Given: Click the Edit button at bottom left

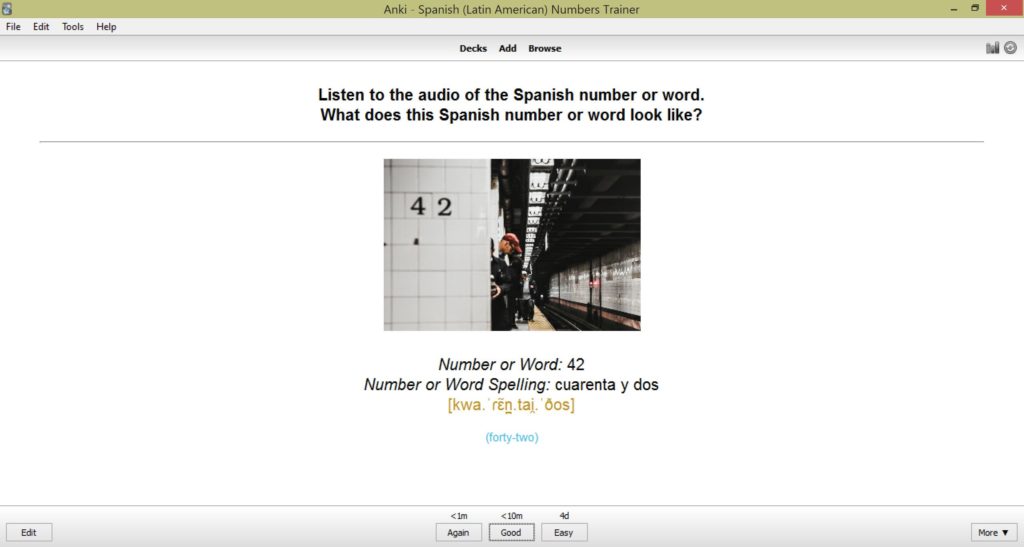Looking at the screenshot, I should click(x=29, y=533).
